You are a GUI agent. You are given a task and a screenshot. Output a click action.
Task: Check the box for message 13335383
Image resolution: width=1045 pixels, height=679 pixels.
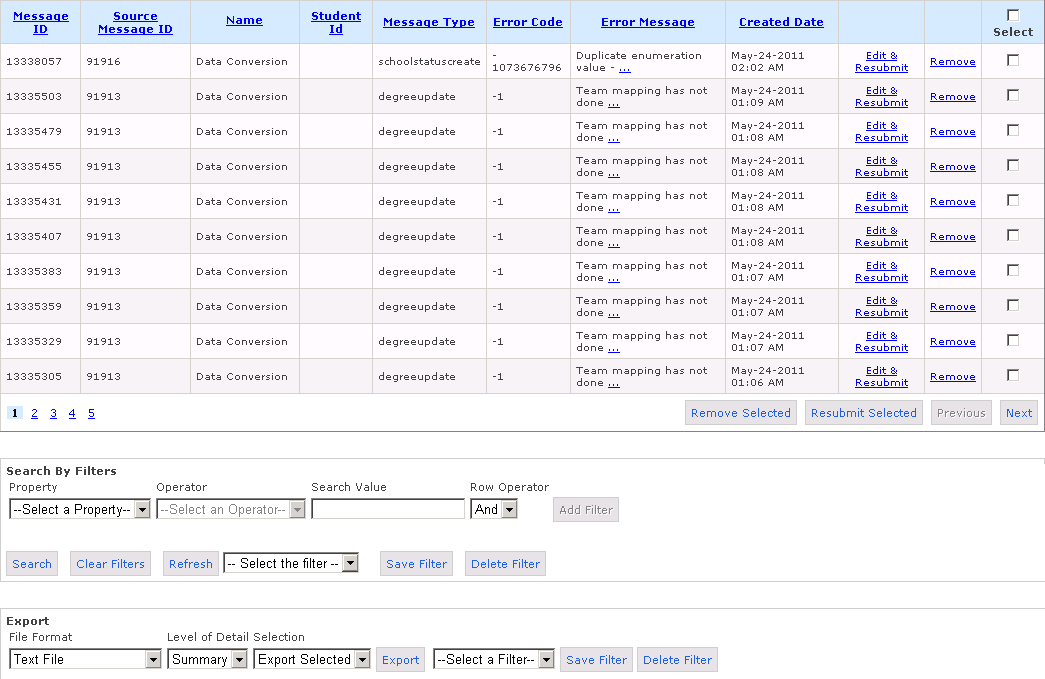(x=1013, y=271)
